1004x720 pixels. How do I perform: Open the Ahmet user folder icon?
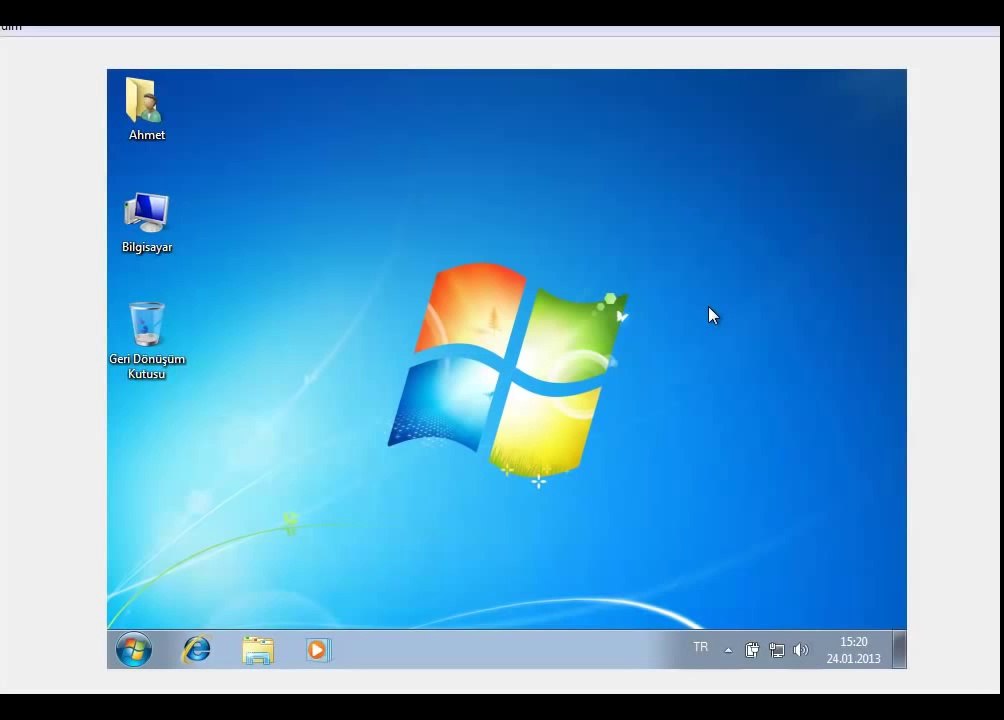146,109
